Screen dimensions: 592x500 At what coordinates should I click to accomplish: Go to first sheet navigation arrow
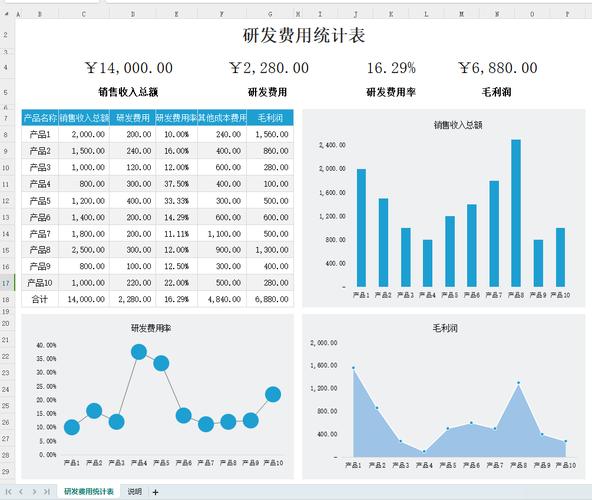(8, 491)
